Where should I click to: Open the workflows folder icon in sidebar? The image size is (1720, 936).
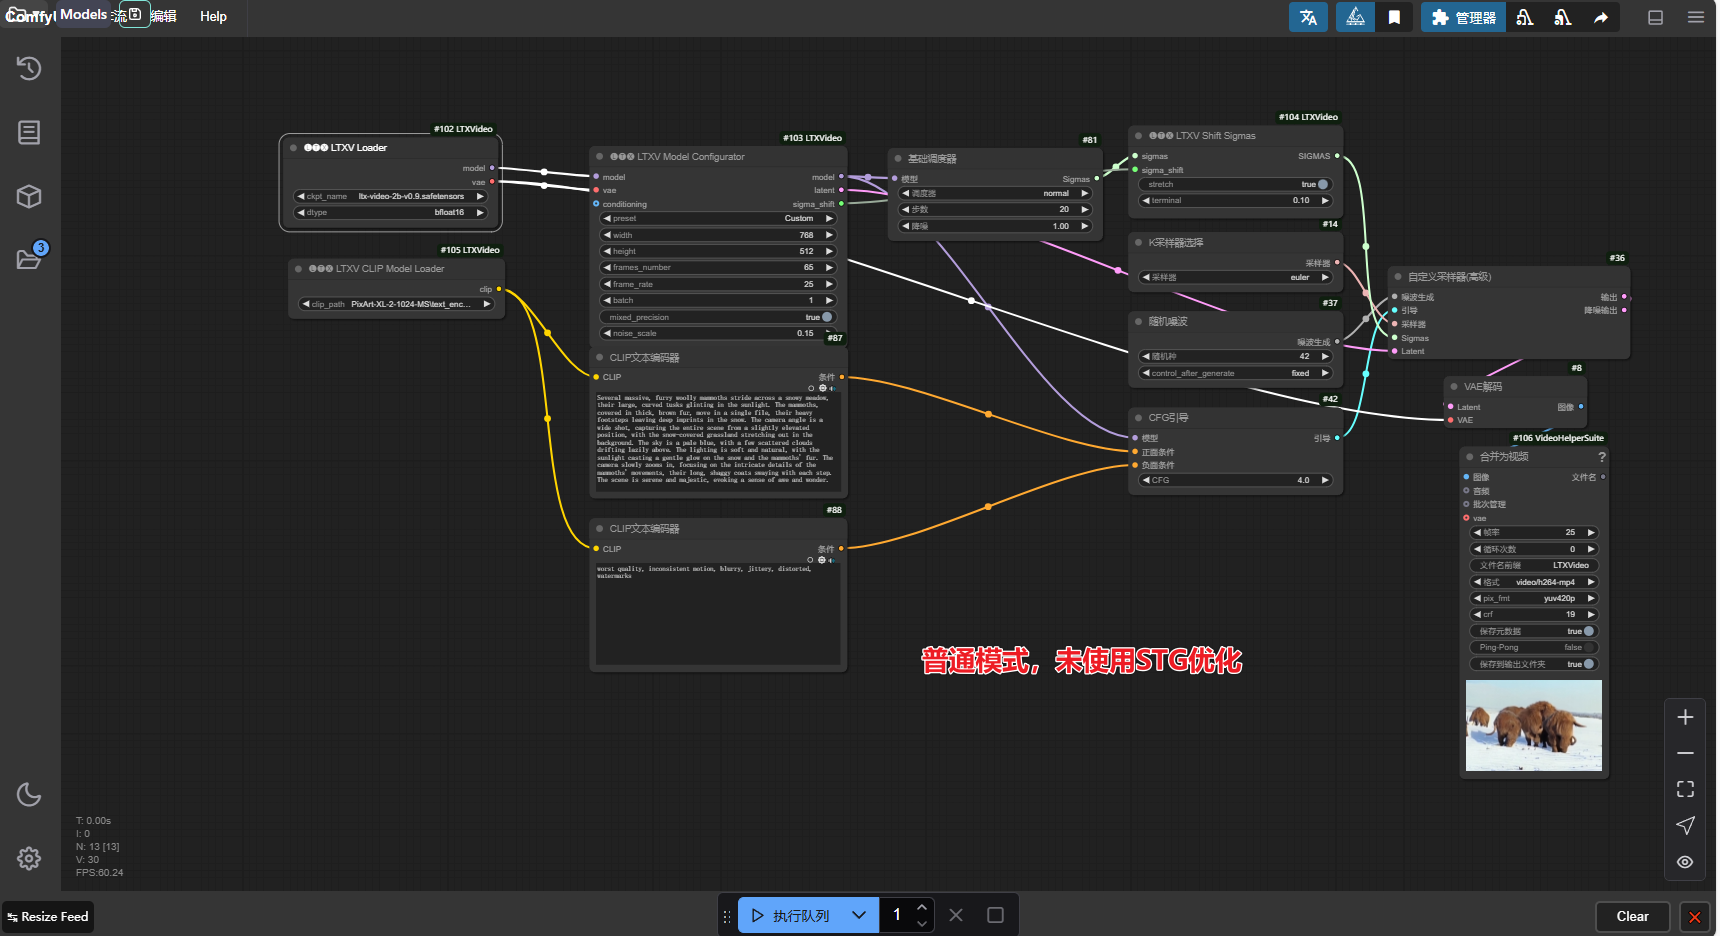[29, 260]
